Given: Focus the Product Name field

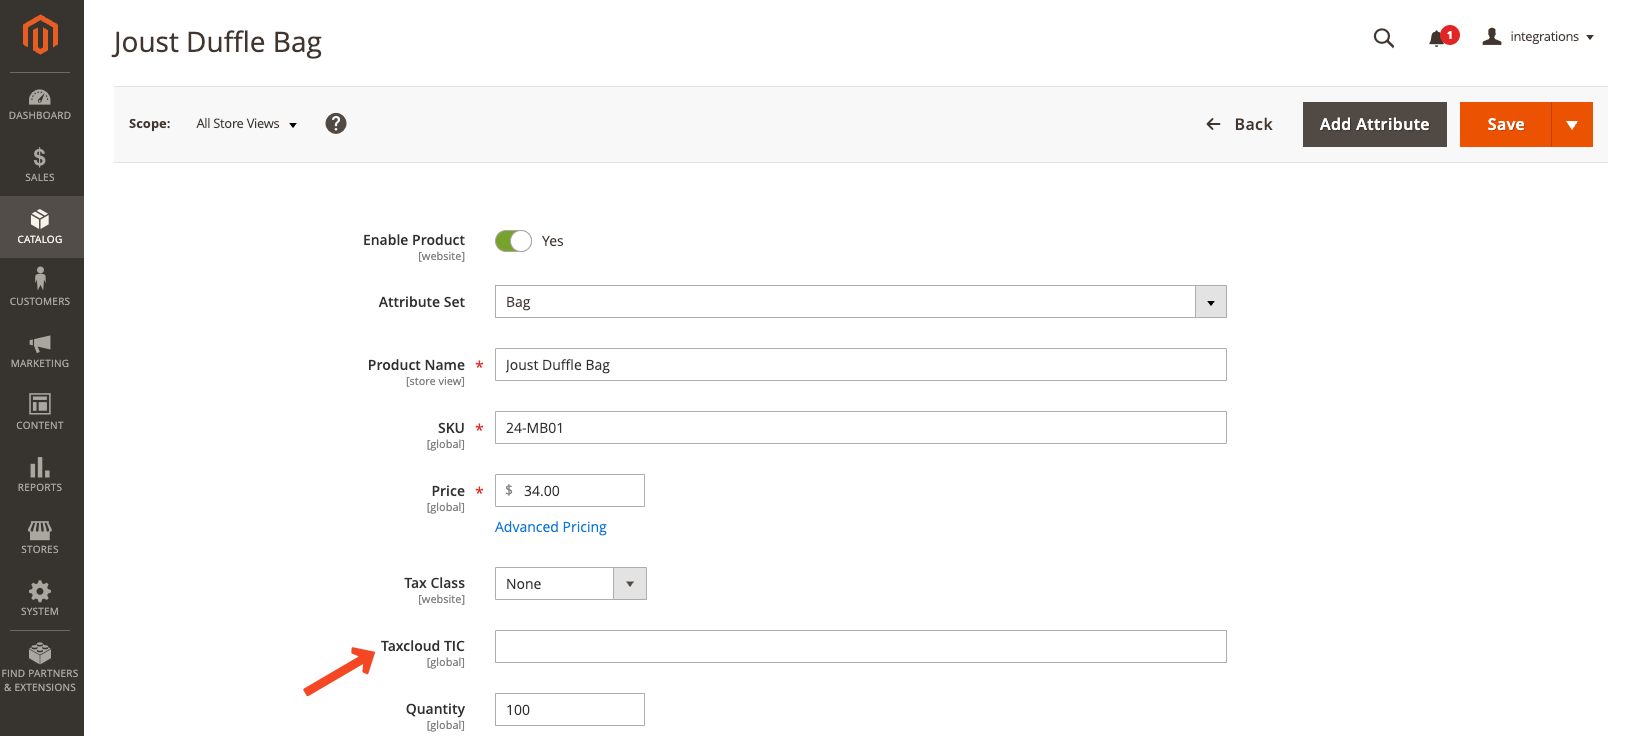Looking at the screenshot, I should coord(861,365).
